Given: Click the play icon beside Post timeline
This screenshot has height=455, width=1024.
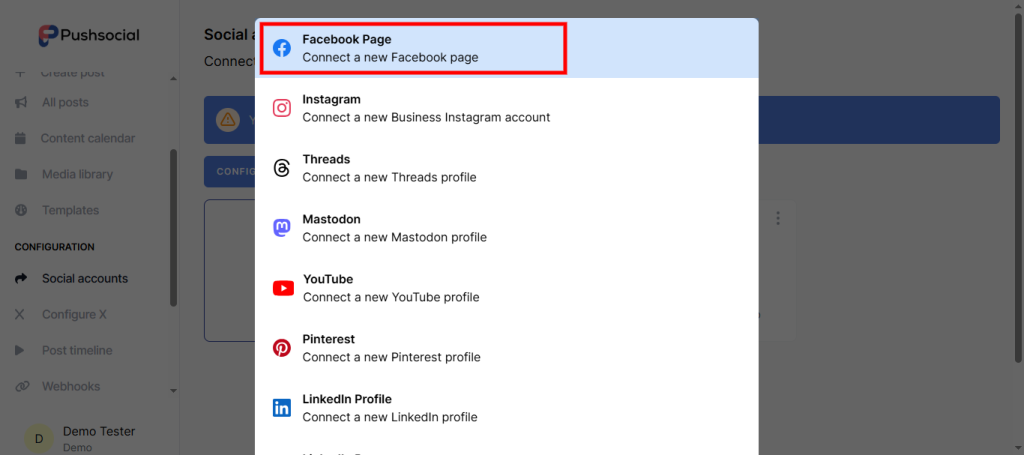Looking at the screenshot, I should (20, 351).
